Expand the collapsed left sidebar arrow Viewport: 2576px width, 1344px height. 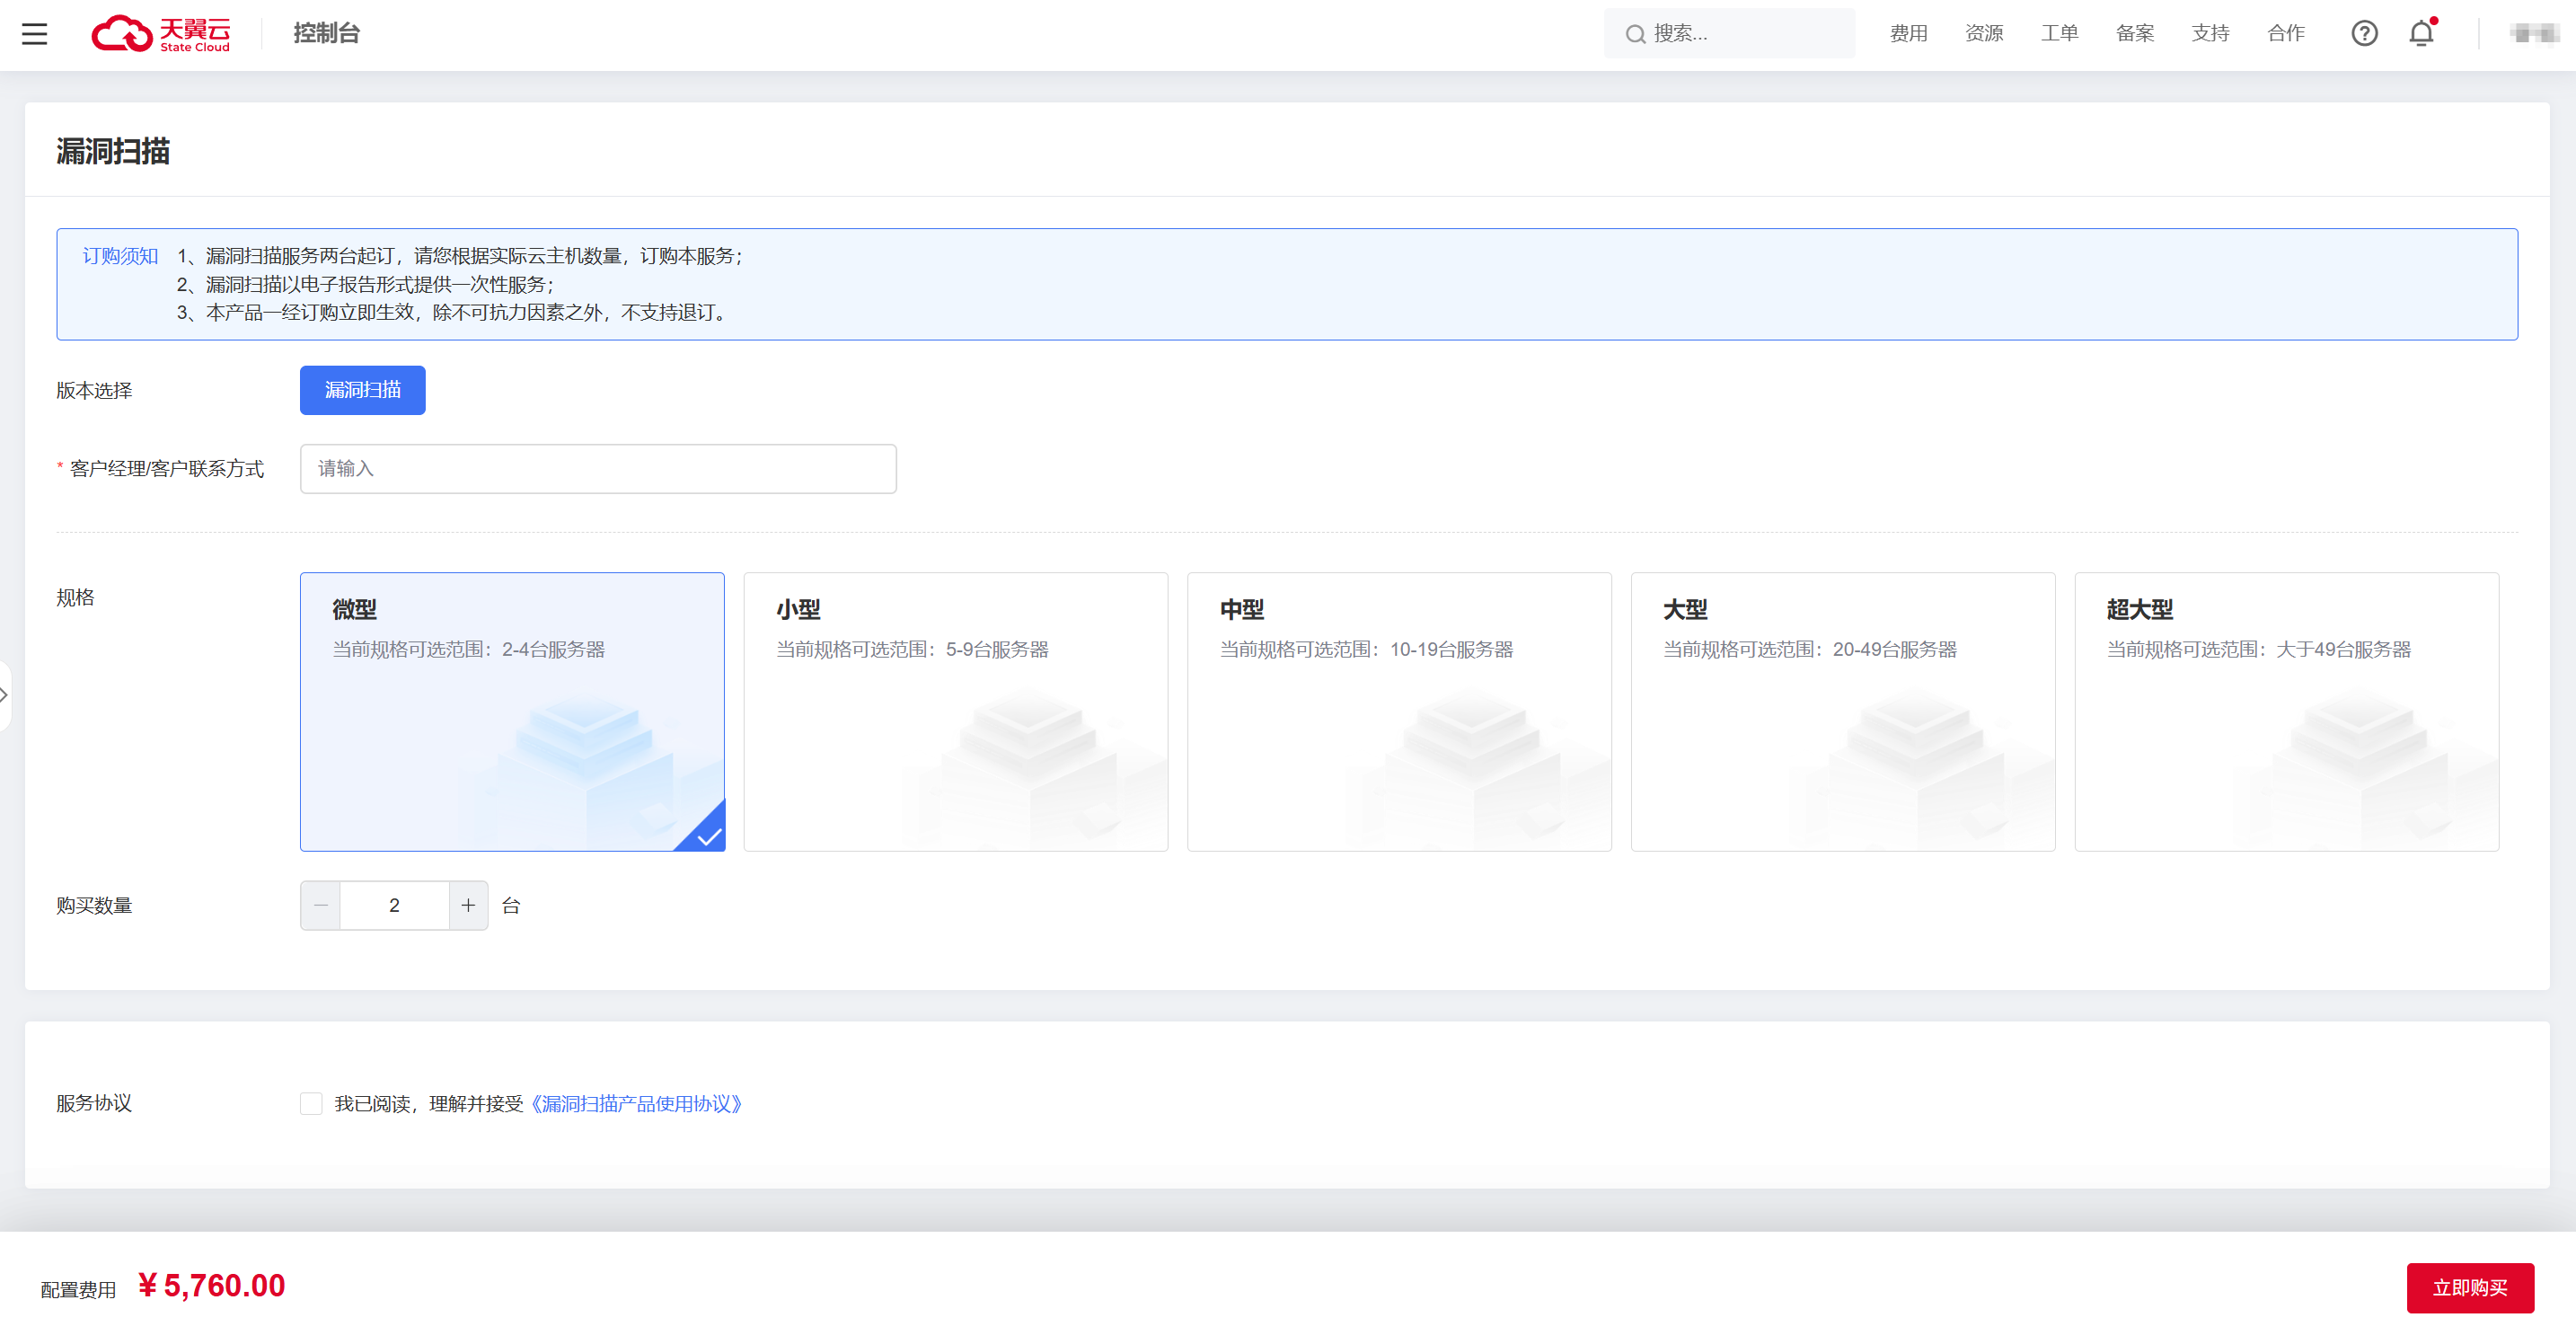[5, 695]
